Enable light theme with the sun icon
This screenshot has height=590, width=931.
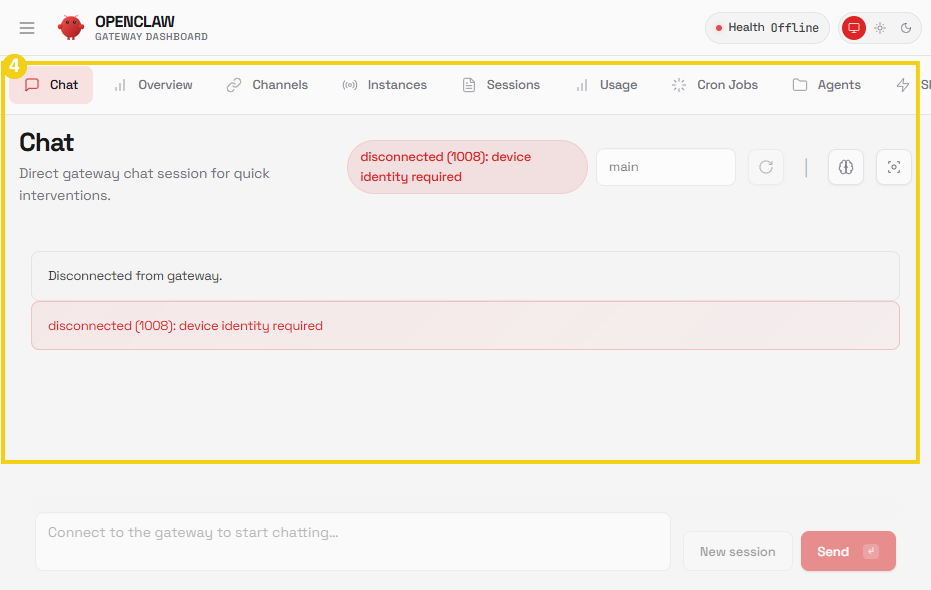(880, 28)
